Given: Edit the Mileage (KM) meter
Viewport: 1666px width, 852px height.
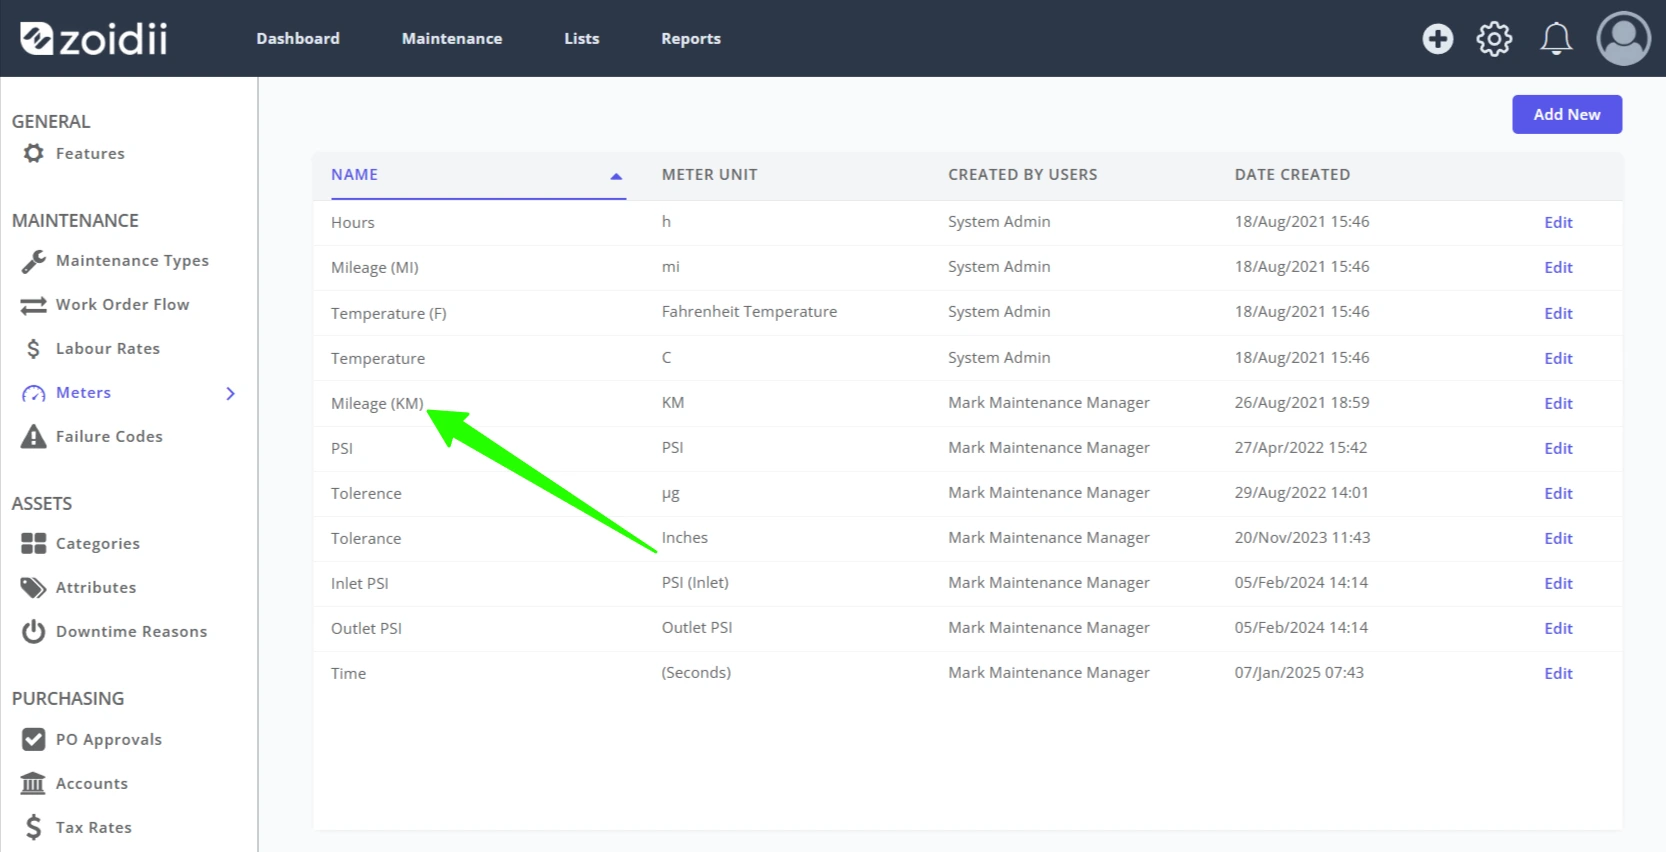Looking at the screenshot, I should tap(1558, 403).
